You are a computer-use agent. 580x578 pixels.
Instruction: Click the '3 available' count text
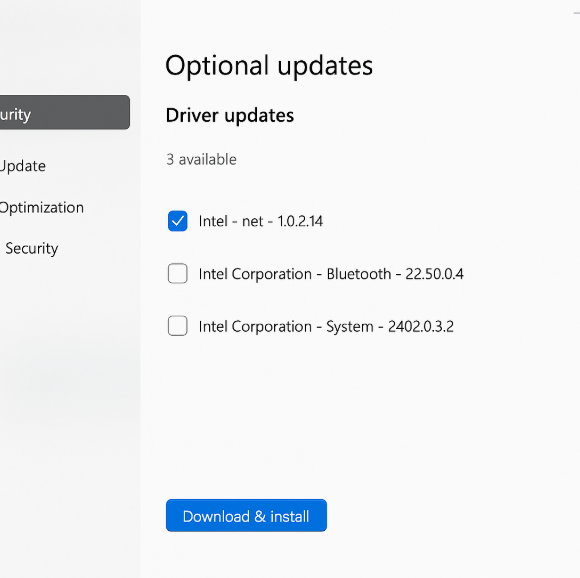[x=202, y=160]
